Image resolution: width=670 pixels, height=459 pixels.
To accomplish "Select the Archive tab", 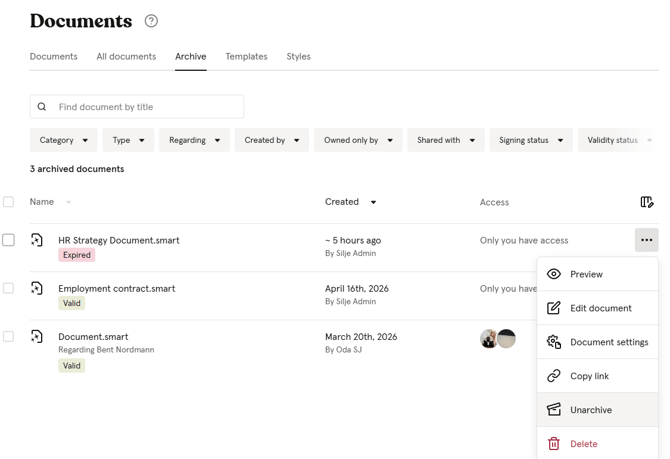I will (191, 56).
